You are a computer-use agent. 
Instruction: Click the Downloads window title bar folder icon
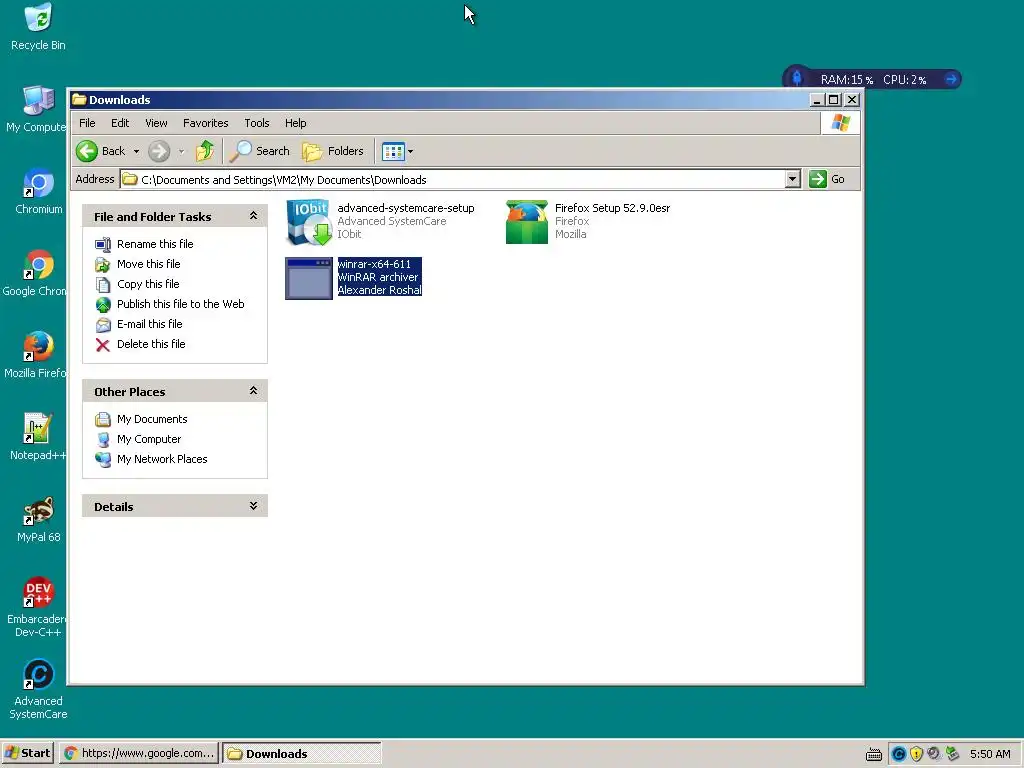pyautogui.click(x=80, y=99)
